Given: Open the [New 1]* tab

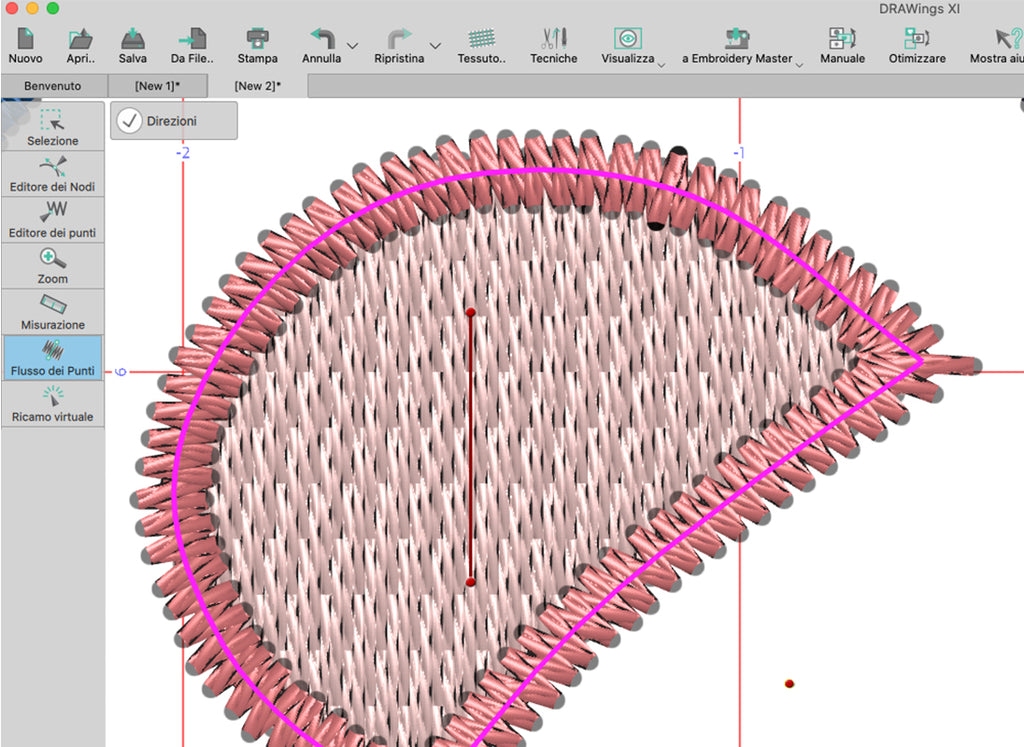Looking at the screenshot, I should [x=160, y=86].
